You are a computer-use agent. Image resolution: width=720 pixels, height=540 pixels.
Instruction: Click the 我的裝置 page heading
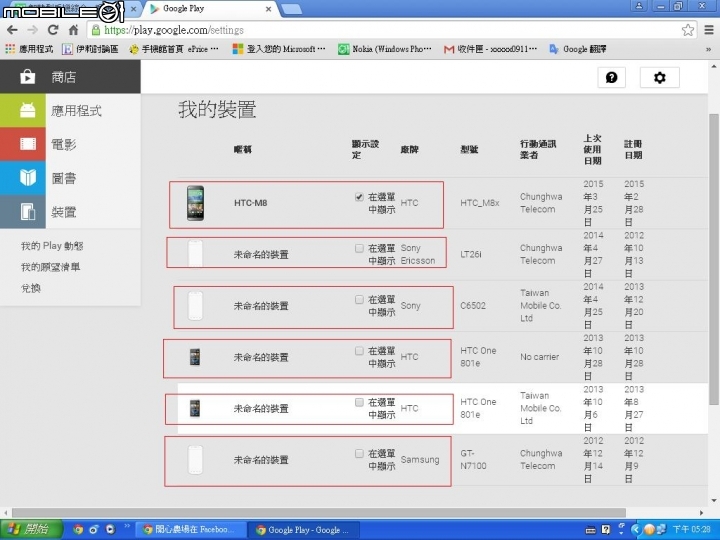point(217,110)
